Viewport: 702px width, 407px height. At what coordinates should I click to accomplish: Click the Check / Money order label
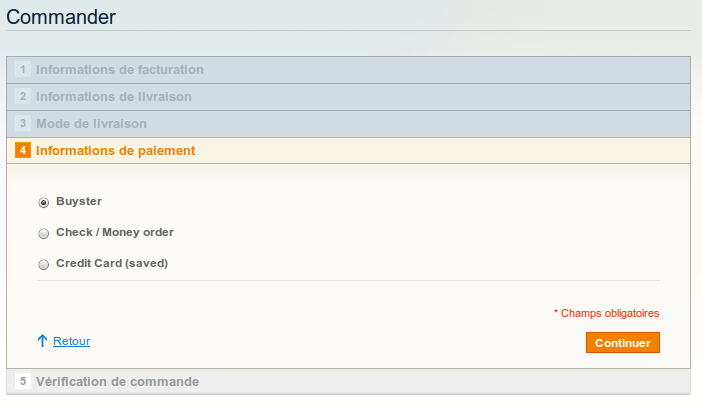coord(115,233)
